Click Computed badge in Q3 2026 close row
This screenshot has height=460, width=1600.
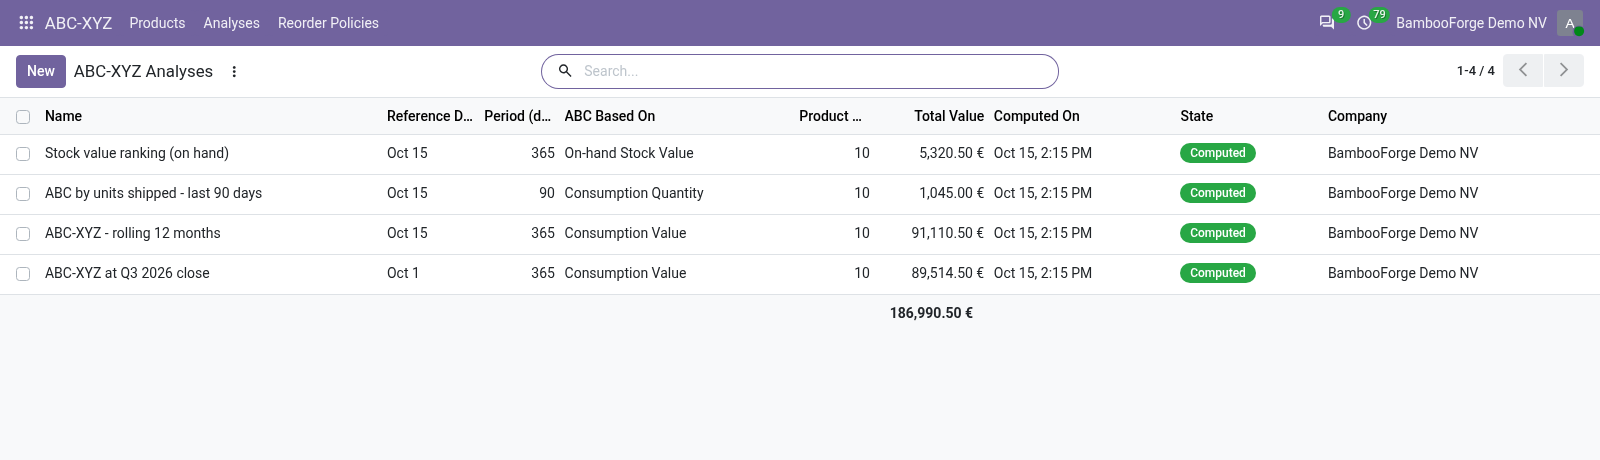[1218, 273]
